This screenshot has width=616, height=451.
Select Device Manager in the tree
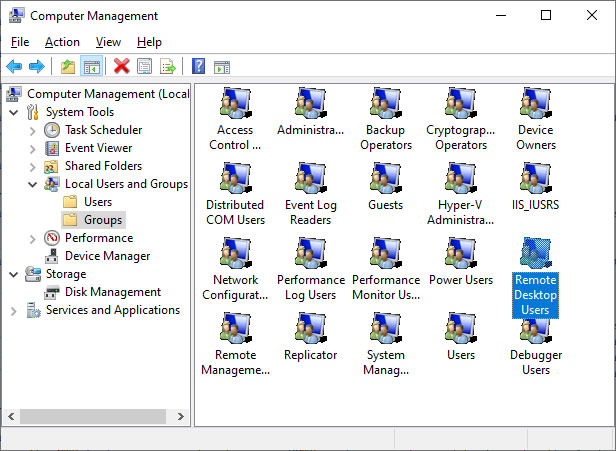click(x=107, y=256)
